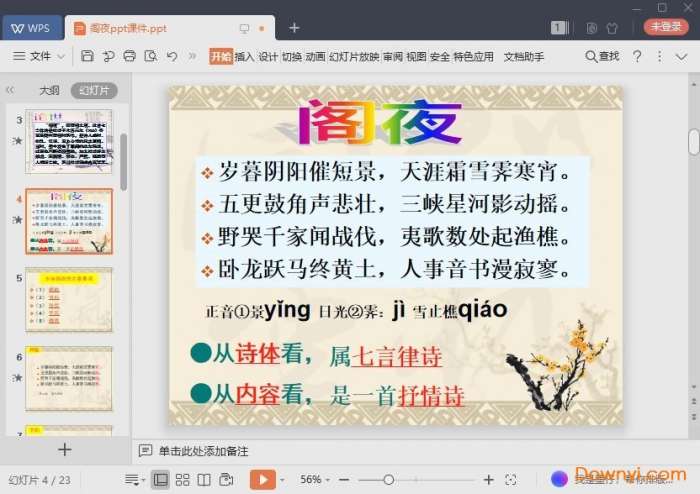Click the skin/shirt icon in title bar
This screenshot has height=494, width=700.
pyautogui.click(x=612, y=28)
